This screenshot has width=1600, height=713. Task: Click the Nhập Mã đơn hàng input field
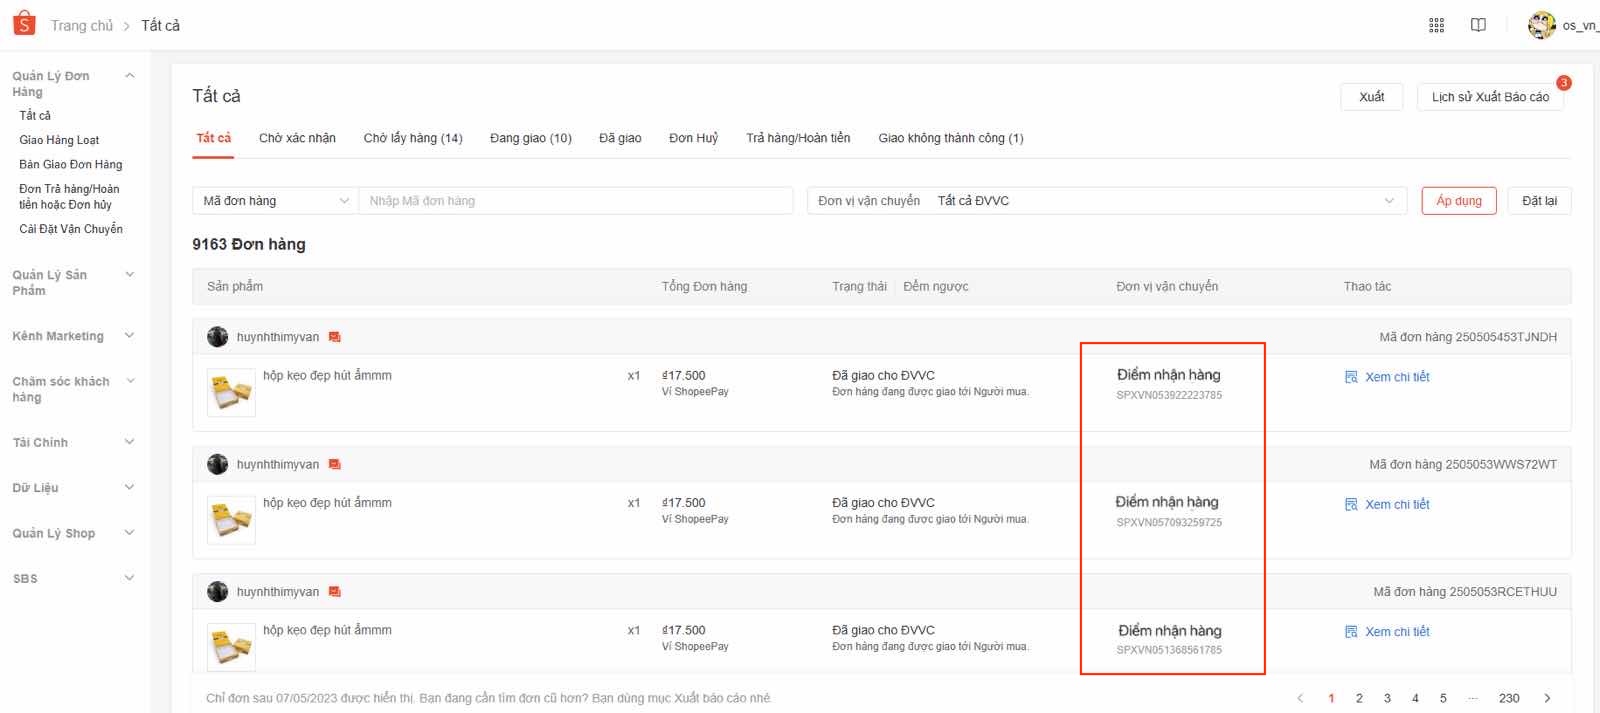coord(575,201)
